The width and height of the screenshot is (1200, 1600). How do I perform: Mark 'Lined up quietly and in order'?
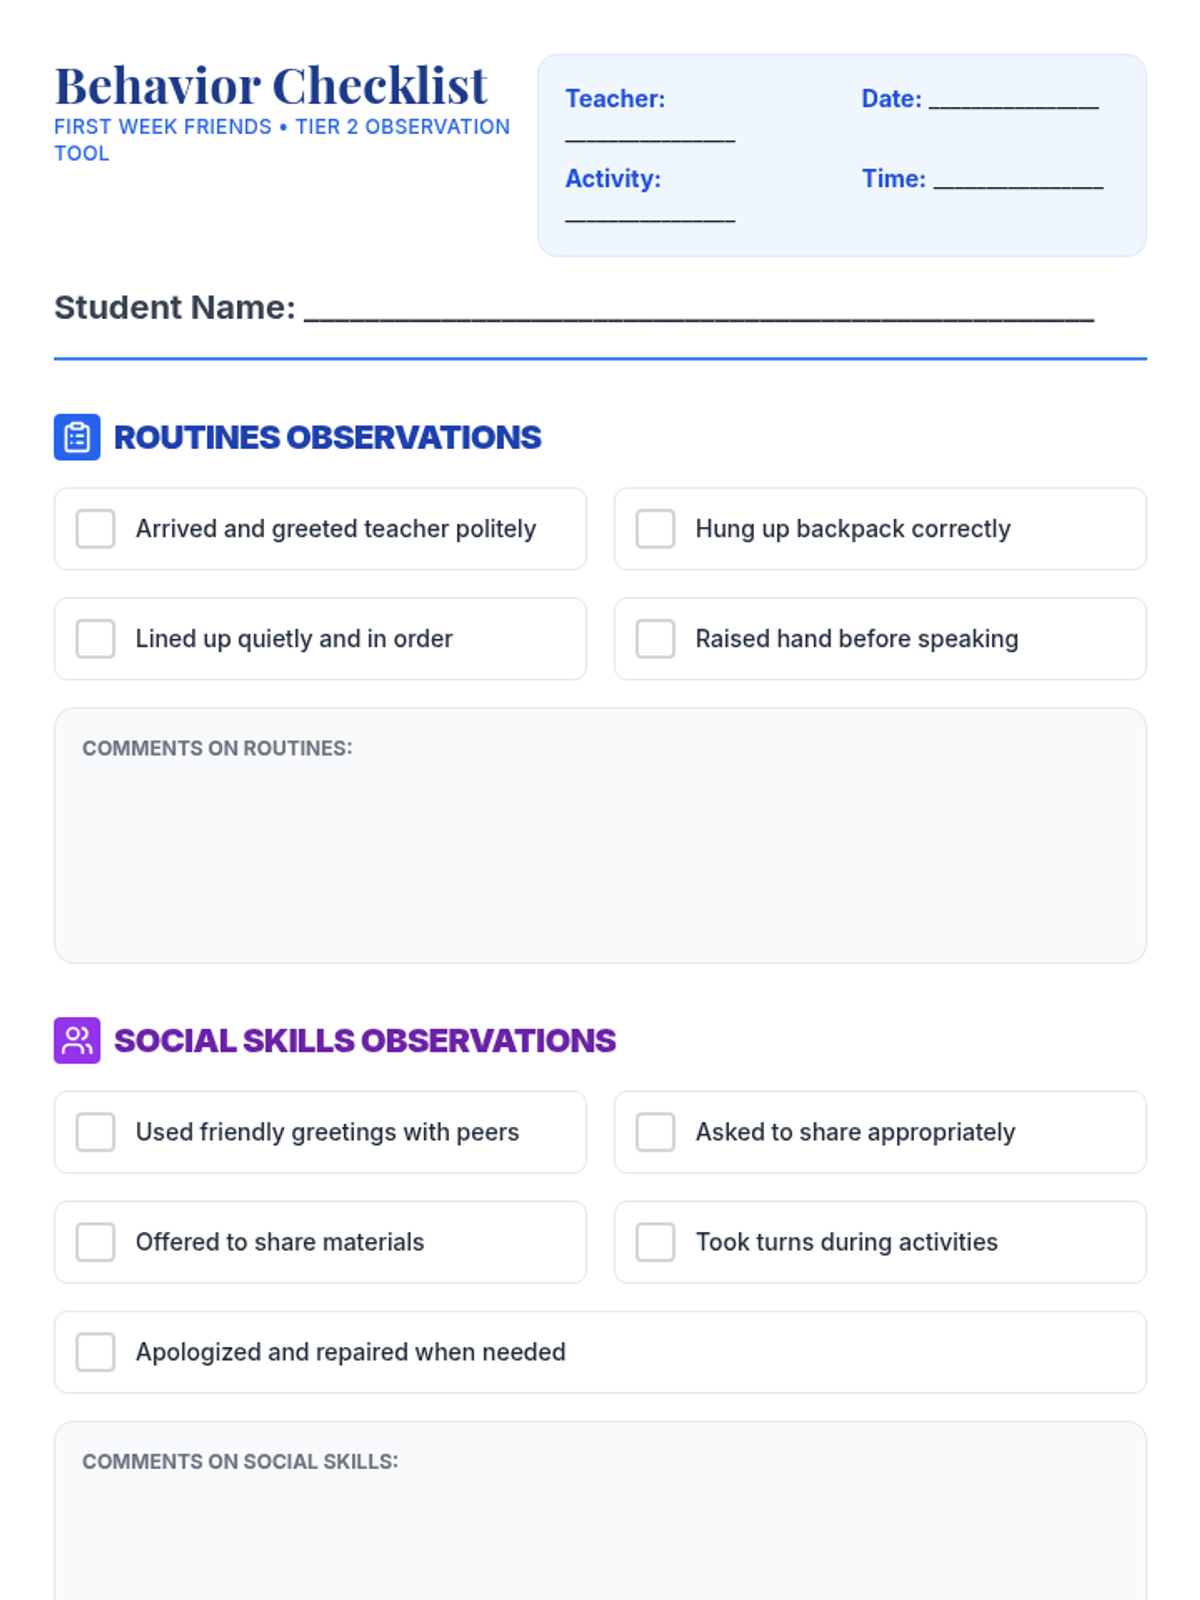(96, 639)
